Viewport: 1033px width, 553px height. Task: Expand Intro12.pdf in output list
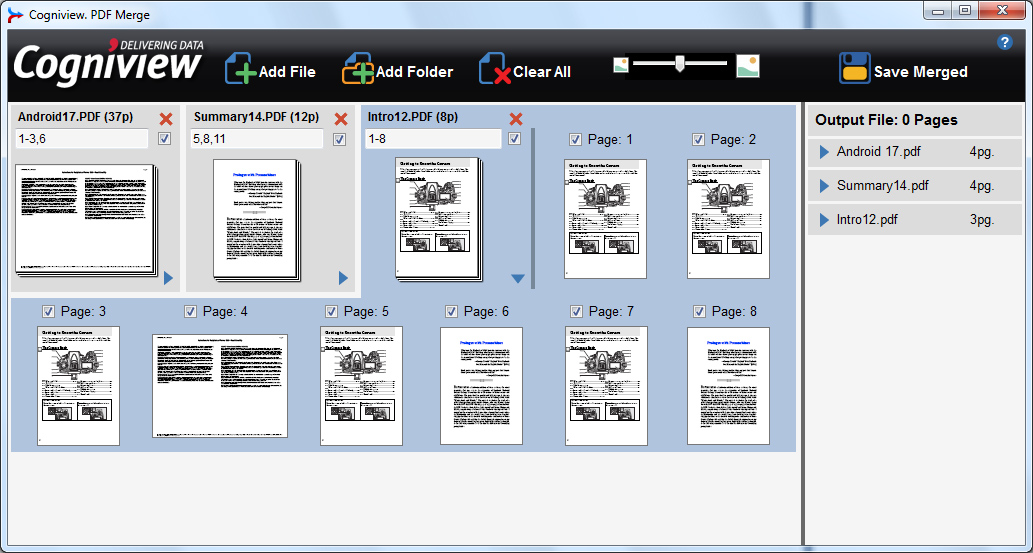[x=824, y=220]
